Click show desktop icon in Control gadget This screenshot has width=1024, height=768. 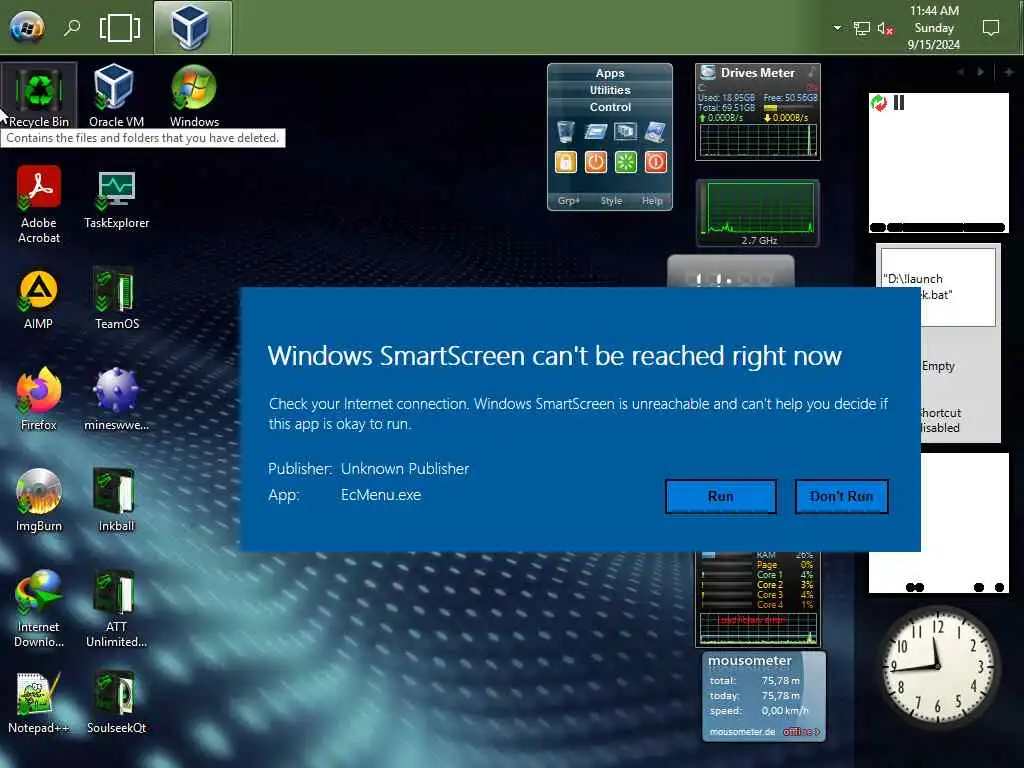coord(656,132)
